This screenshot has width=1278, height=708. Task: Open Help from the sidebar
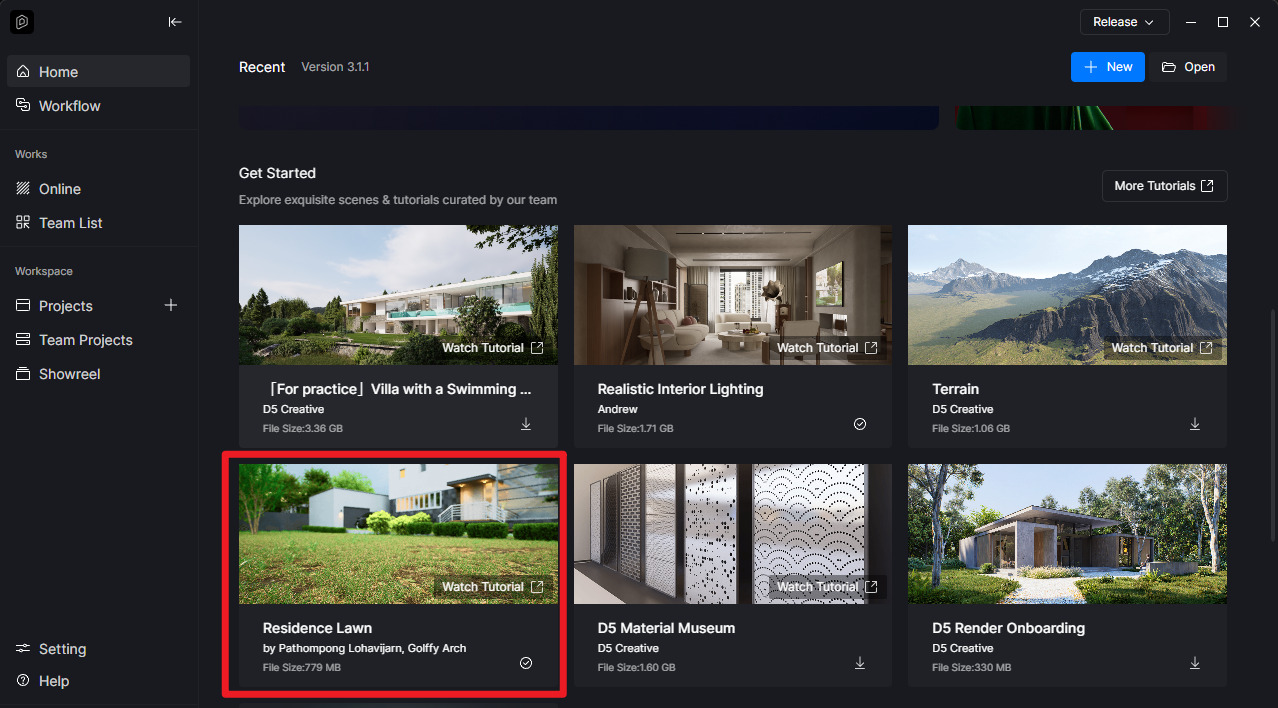(98, 680)
